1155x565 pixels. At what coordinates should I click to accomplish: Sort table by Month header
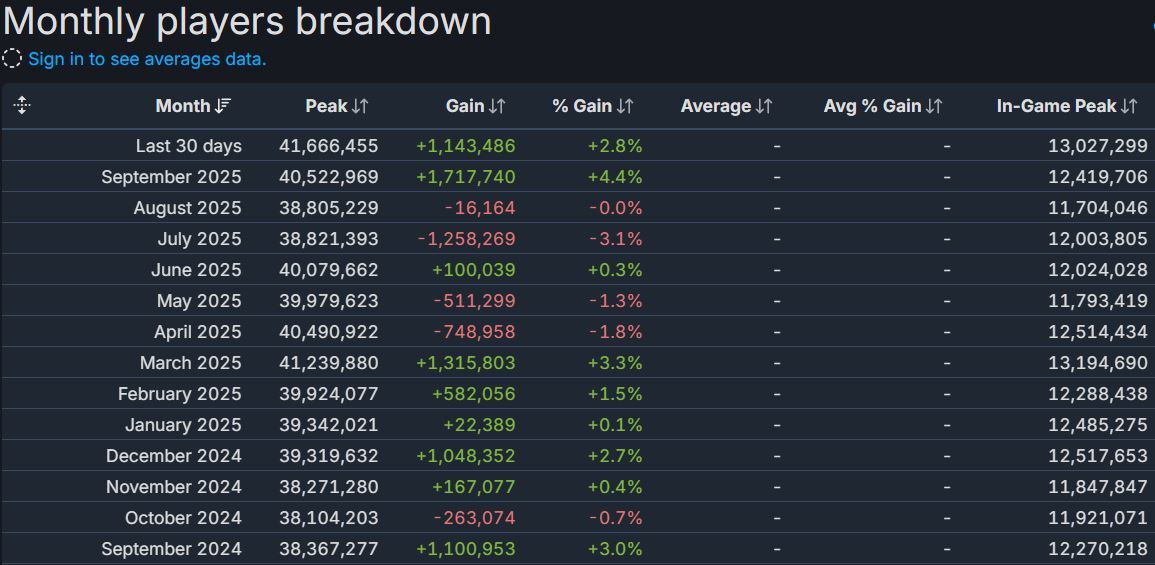point(182,106)
